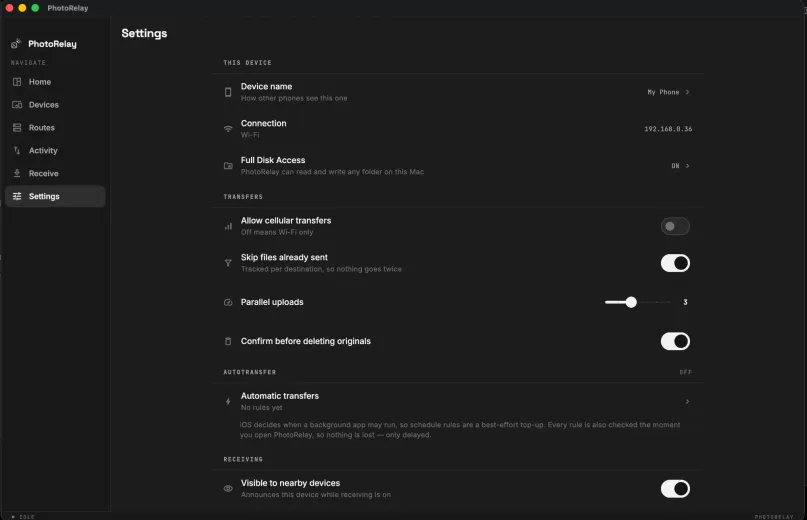Click the TRANSFERS section header
Image resolution: width=807 pixels, height=520 pixels.
click(x=243, y=197)
